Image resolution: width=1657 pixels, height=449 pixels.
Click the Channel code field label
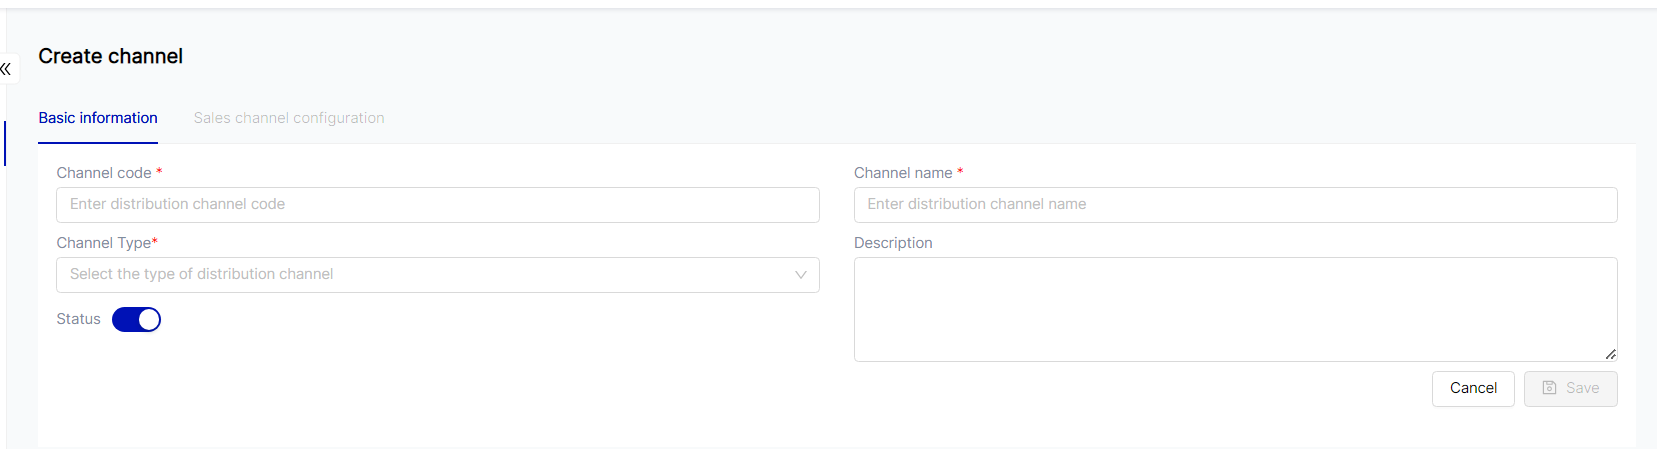click(104, 173)
